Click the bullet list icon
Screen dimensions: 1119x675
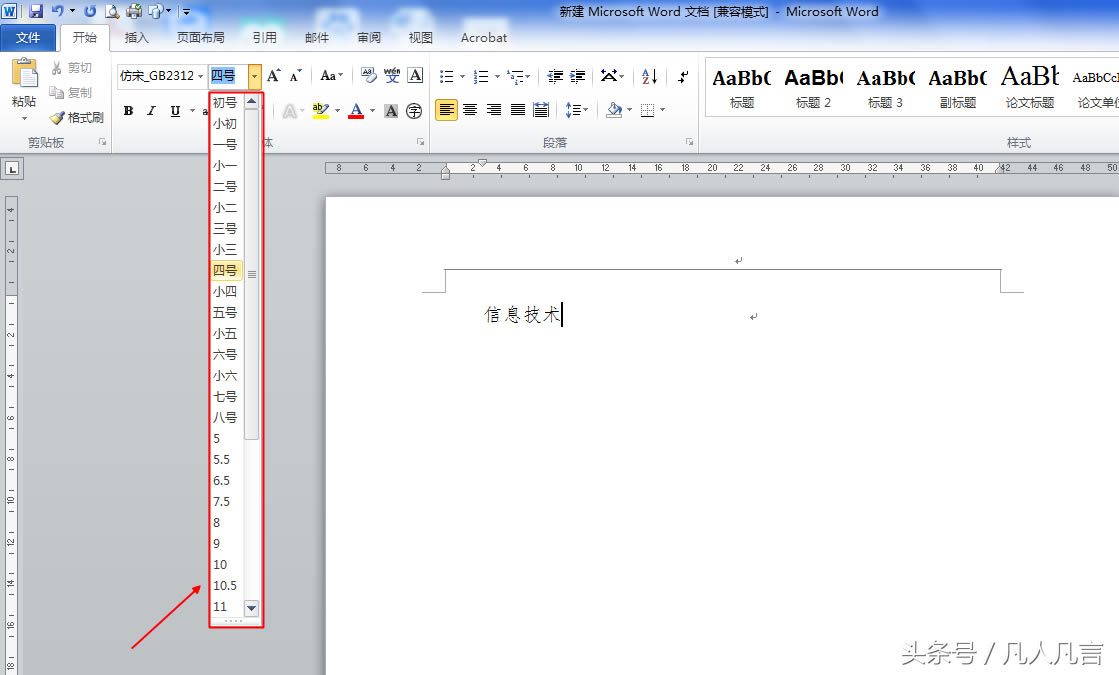tap(447, 76)
